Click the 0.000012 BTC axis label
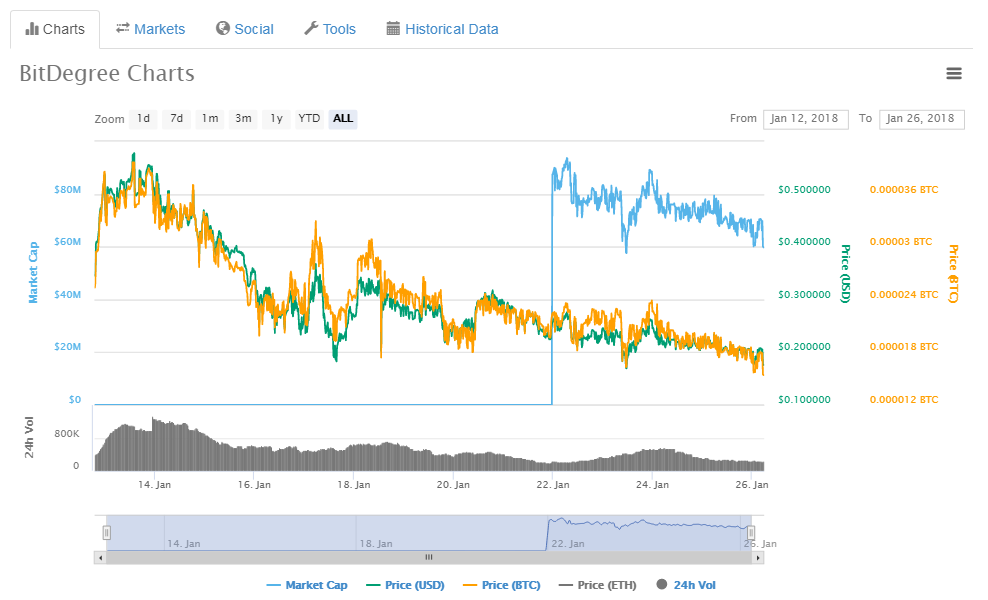This screenshot has width=988, height=600. point(904,400)
